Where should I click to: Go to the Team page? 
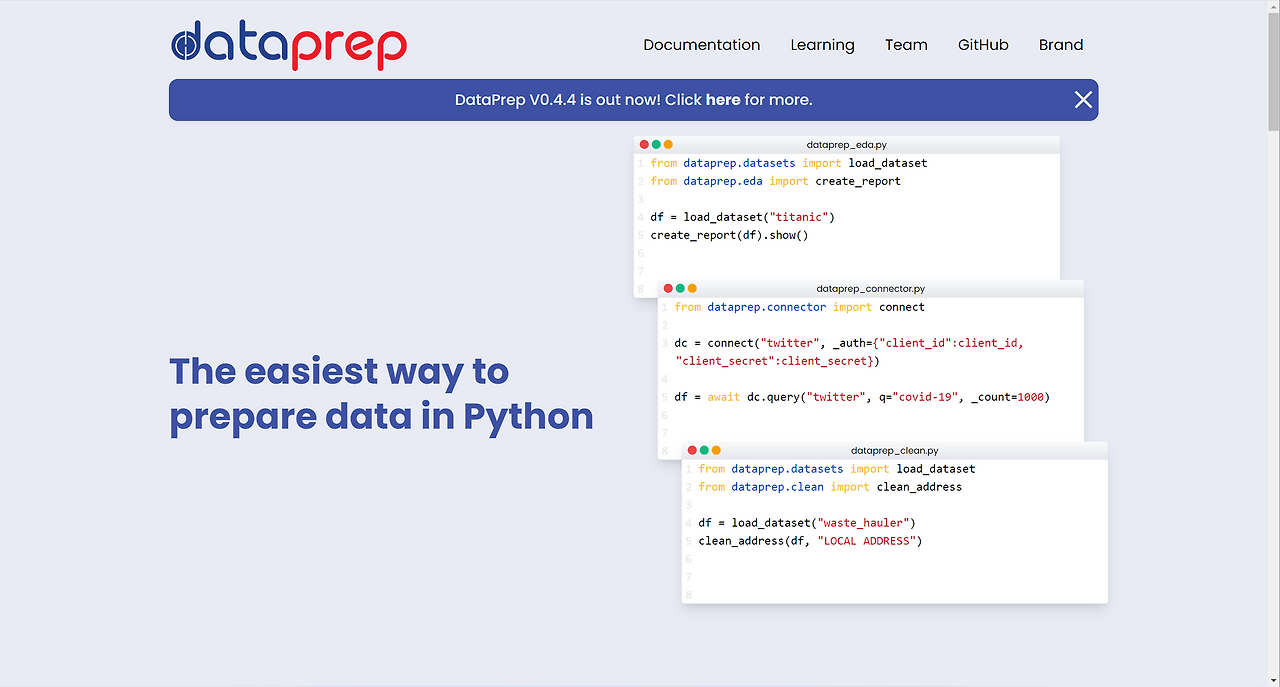(906, 45)
